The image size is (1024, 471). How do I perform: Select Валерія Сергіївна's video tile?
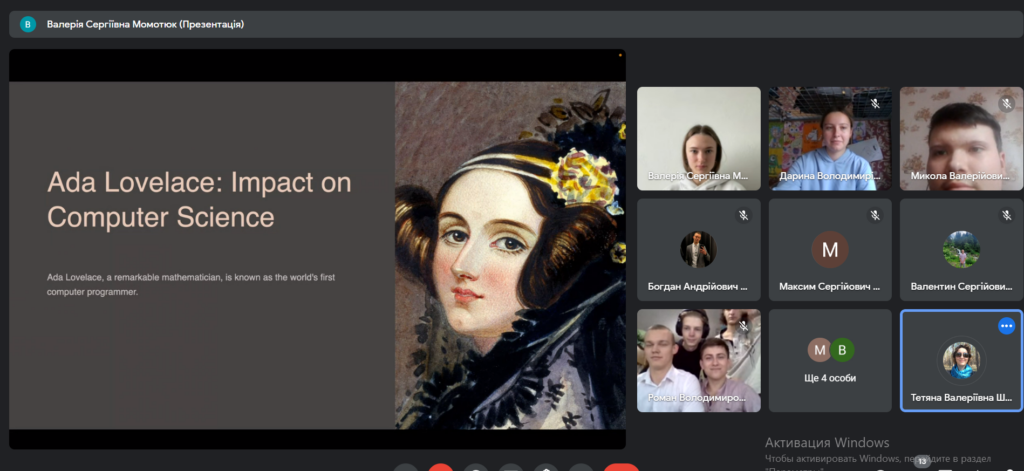(698, 138)
